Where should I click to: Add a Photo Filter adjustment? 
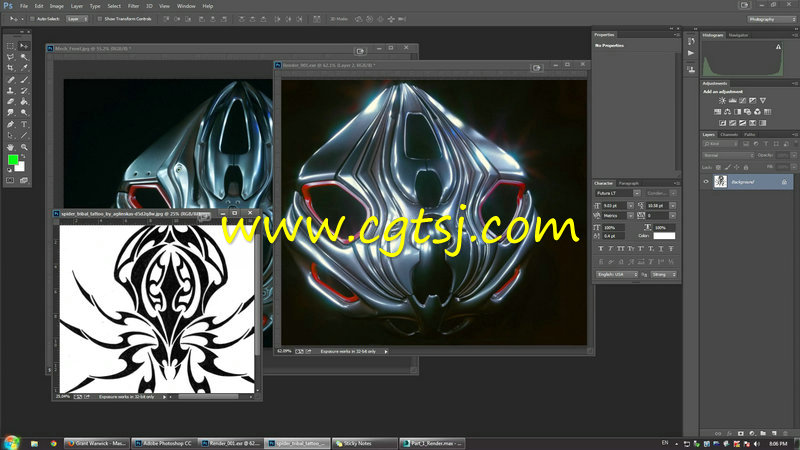click(747, 112)
